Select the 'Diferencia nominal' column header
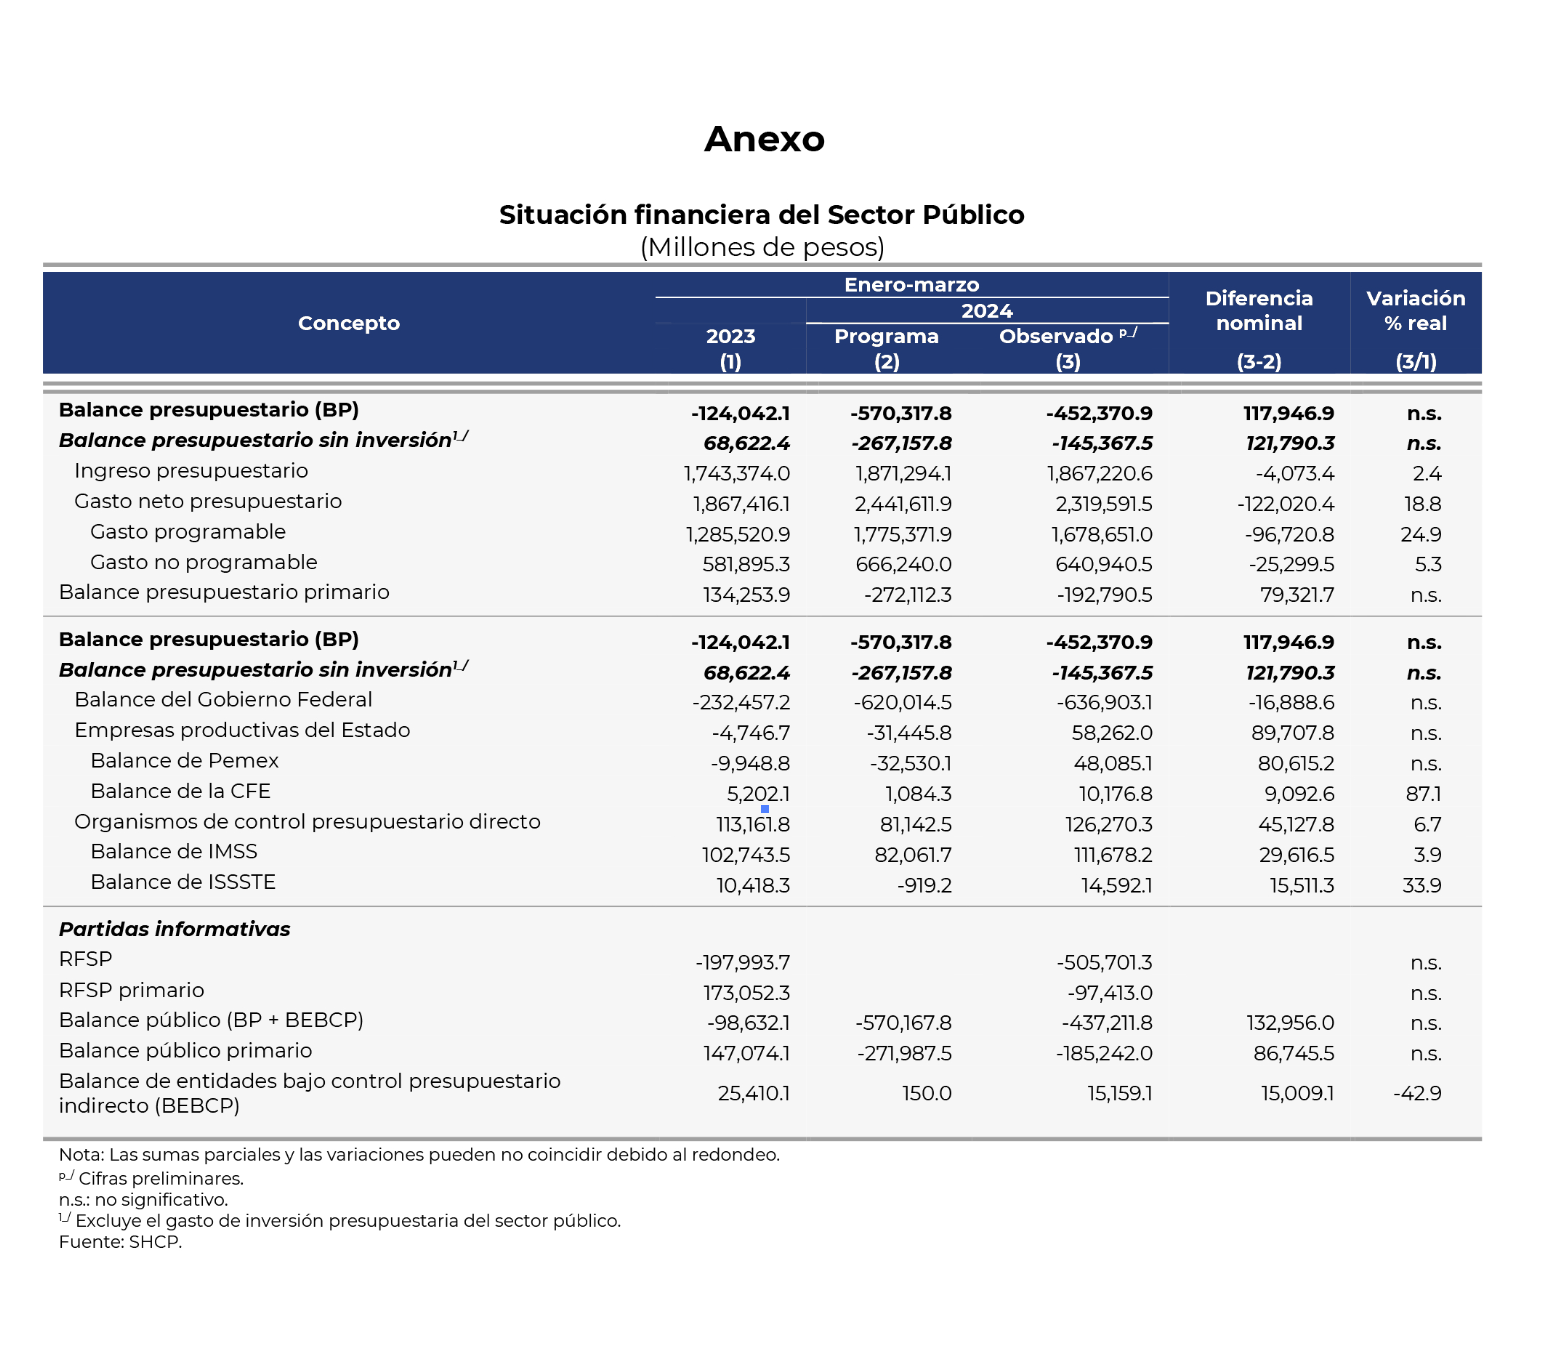This screenshot has width=1542, height=1364. 1259,311
